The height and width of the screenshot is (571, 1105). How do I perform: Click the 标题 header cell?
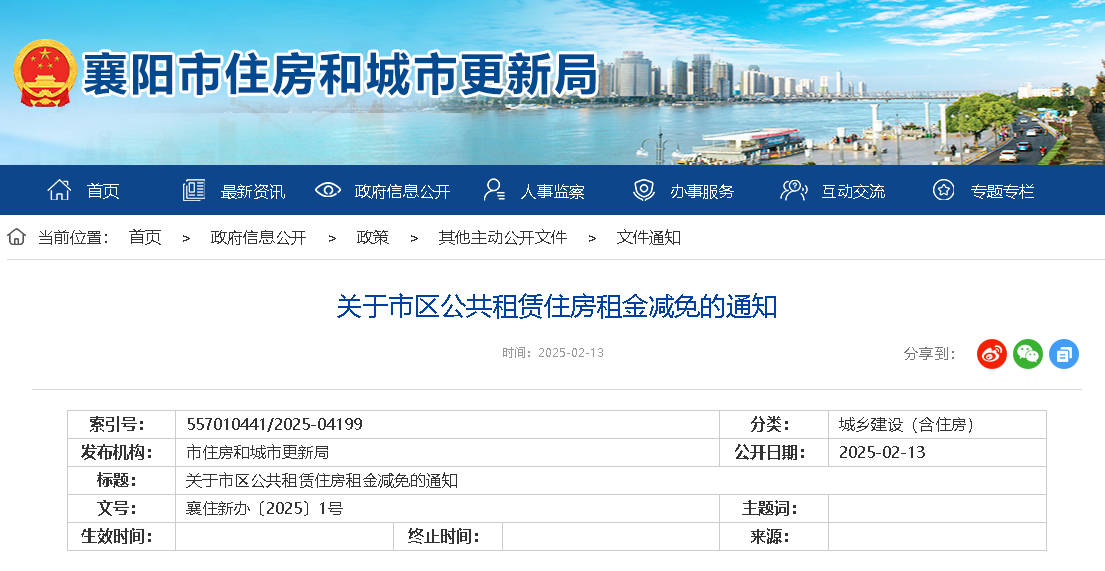click(121, 481)
